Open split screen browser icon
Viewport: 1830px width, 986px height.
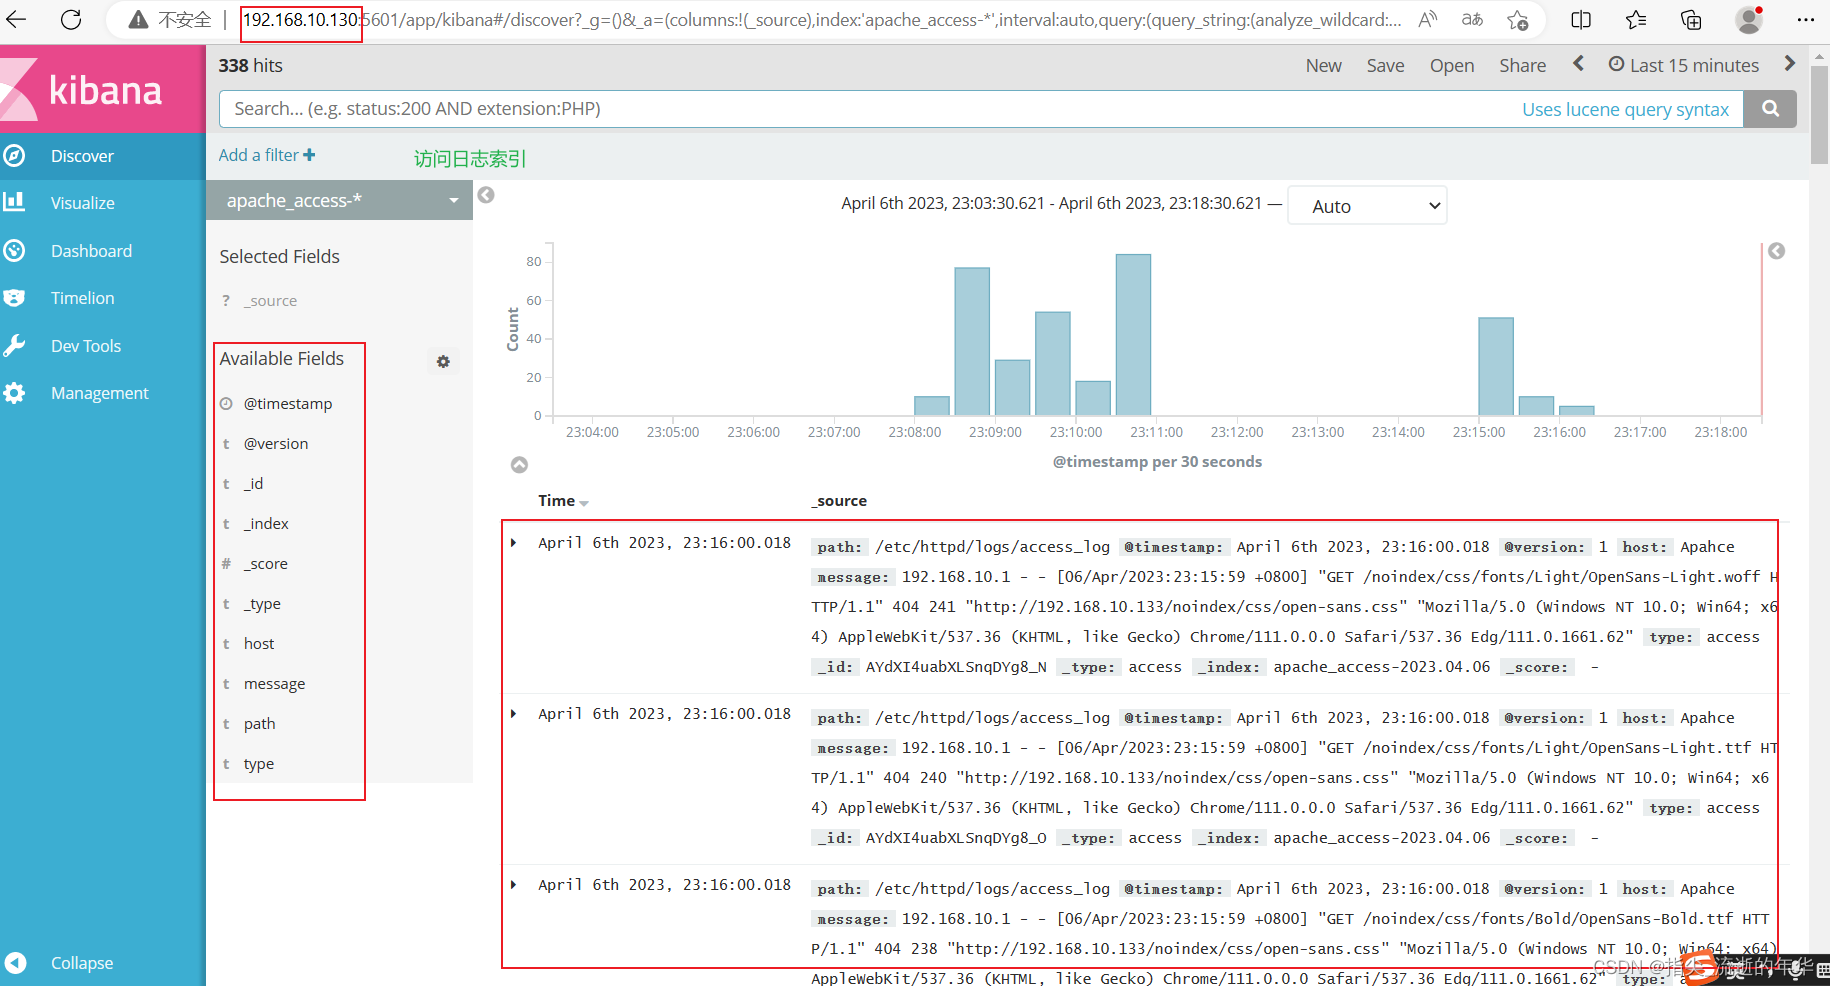click(1581, 20)
